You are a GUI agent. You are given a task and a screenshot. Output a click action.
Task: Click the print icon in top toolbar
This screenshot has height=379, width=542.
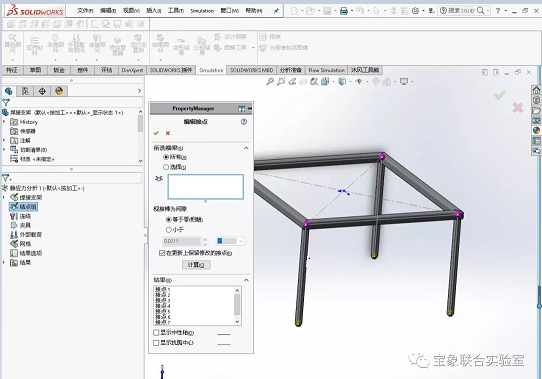click(344, 11)
